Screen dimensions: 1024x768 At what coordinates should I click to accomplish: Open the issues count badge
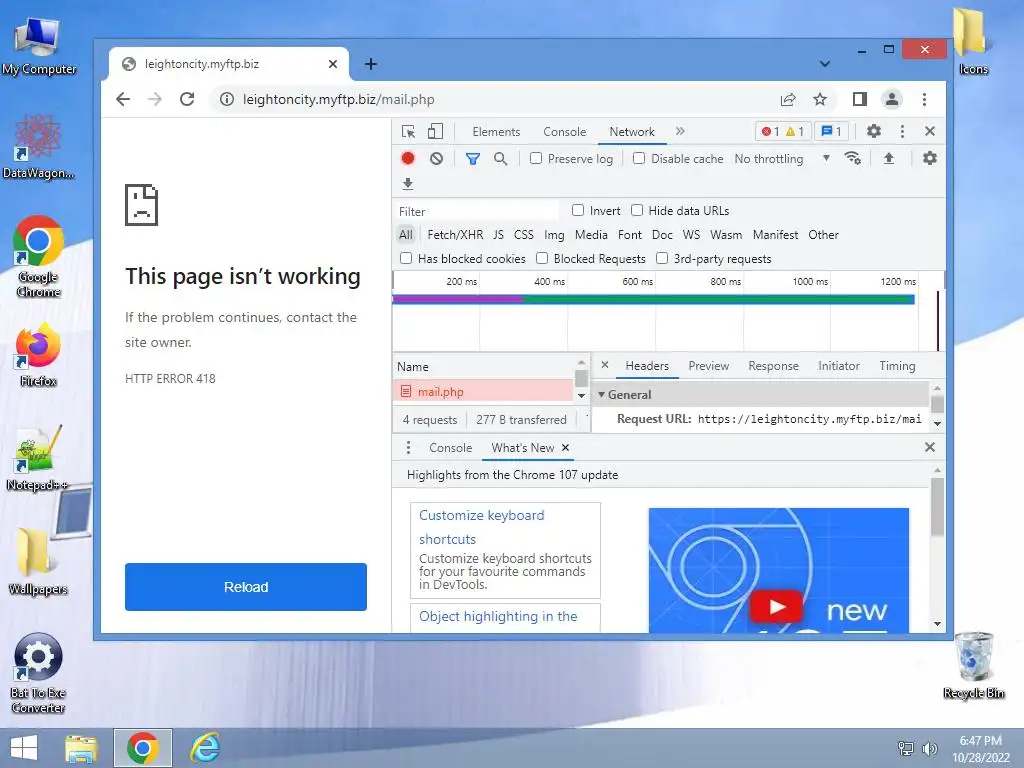[x=831, y=131]
